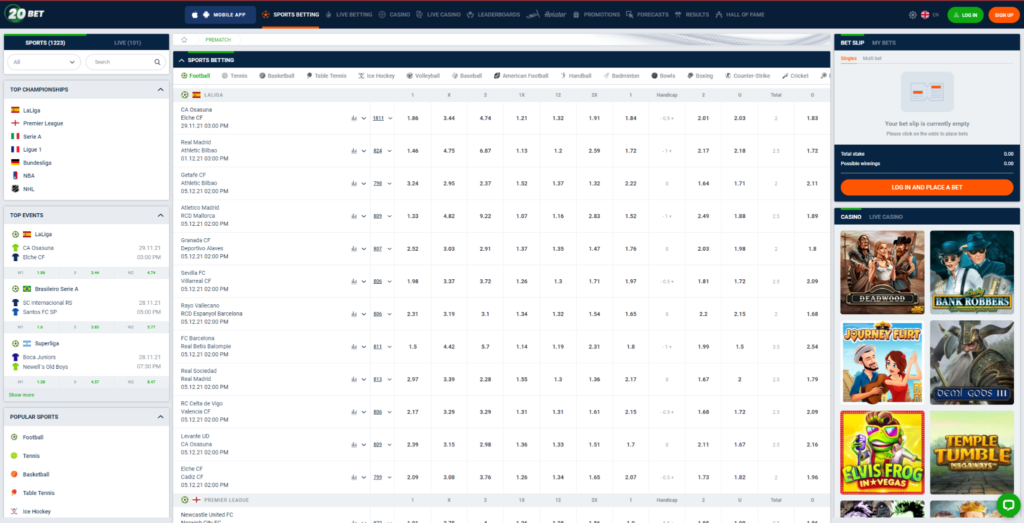Click the 20BET logo

click(24, 14)
